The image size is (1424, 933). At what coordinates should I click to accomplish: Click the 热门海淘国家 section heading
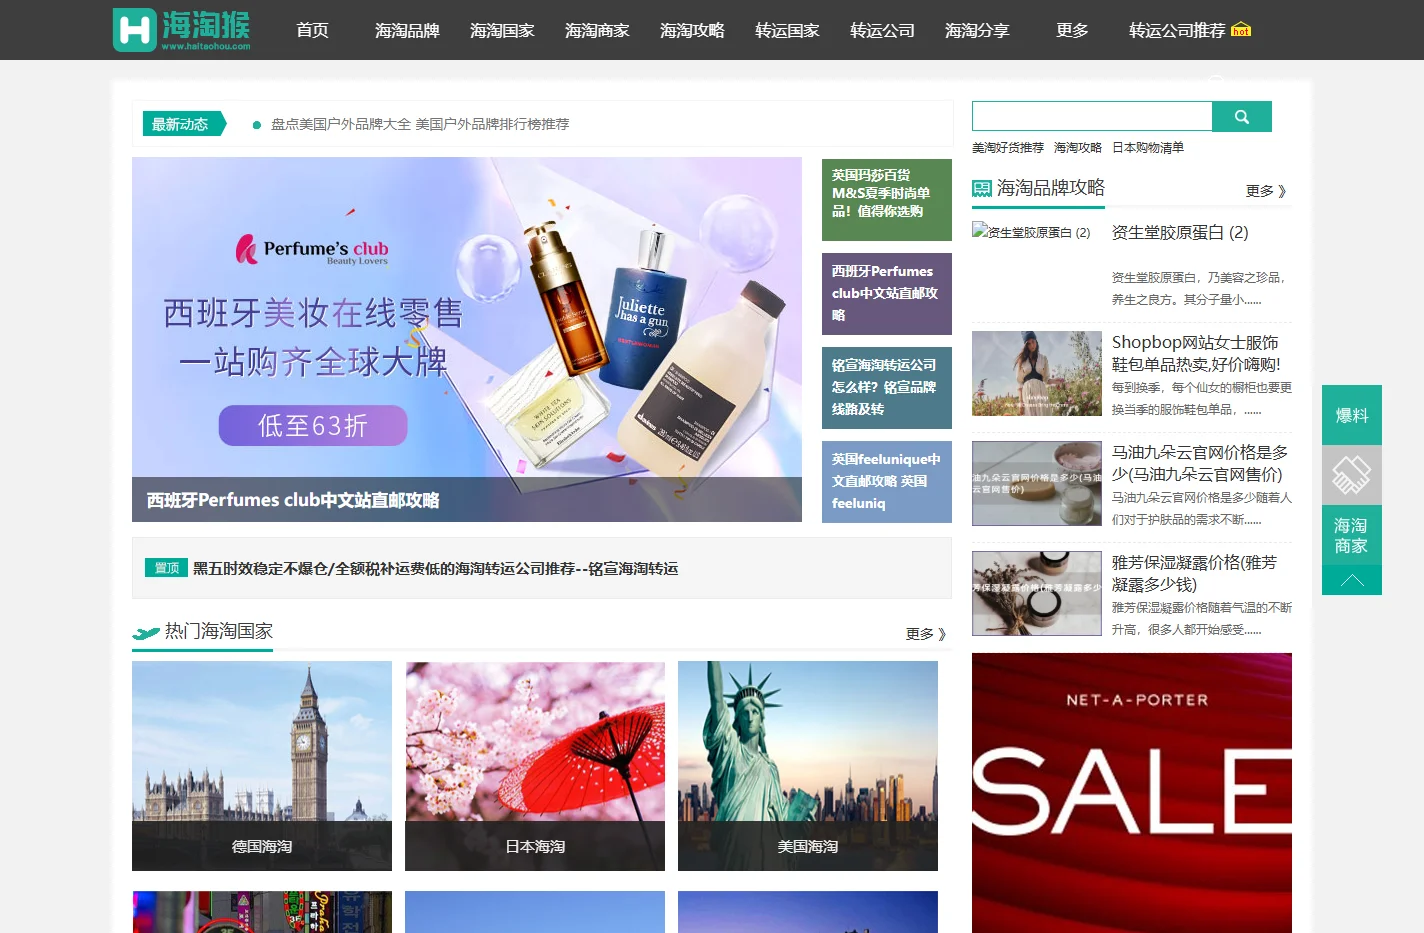219,631
